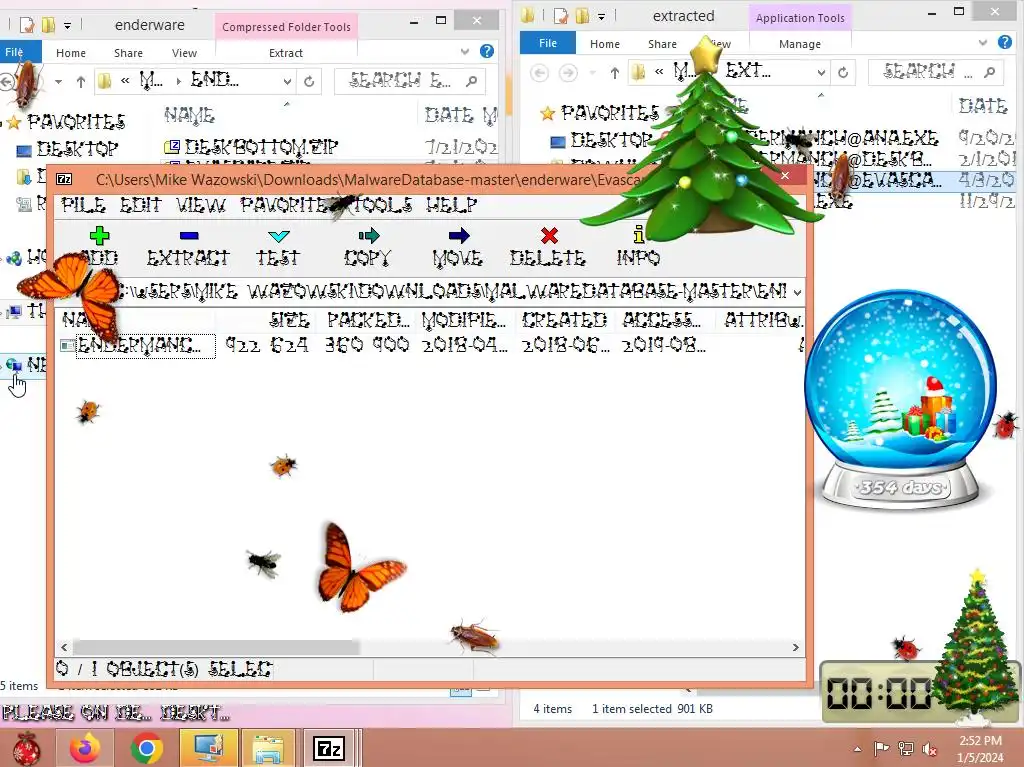Open the Help menu in 7-Zip

pos(451,205)
